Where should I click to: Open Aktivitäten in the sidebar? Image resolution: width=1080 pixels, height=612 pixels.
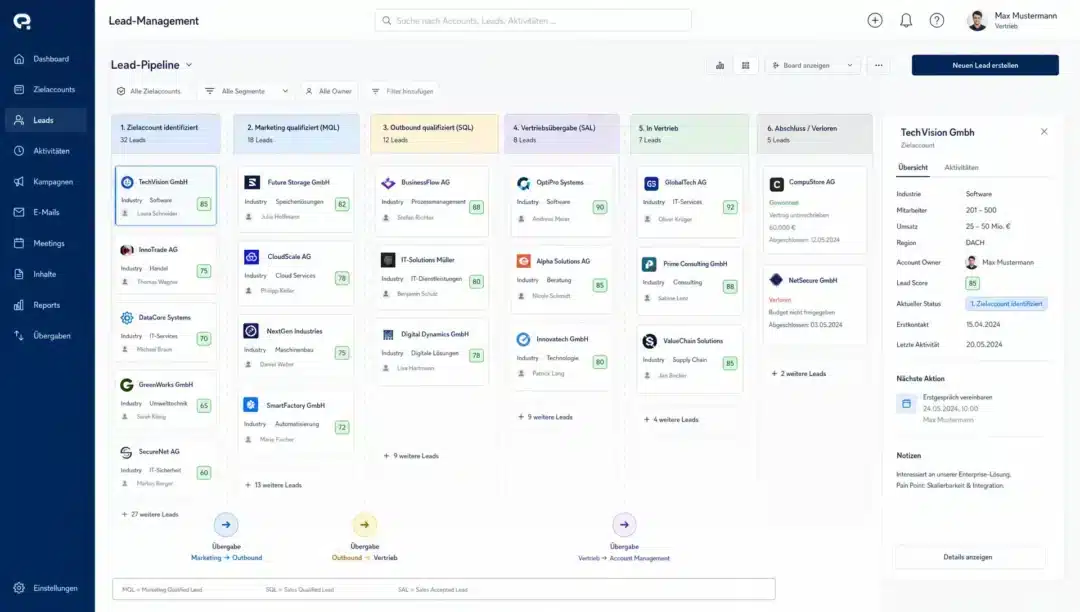pos(45,151)
